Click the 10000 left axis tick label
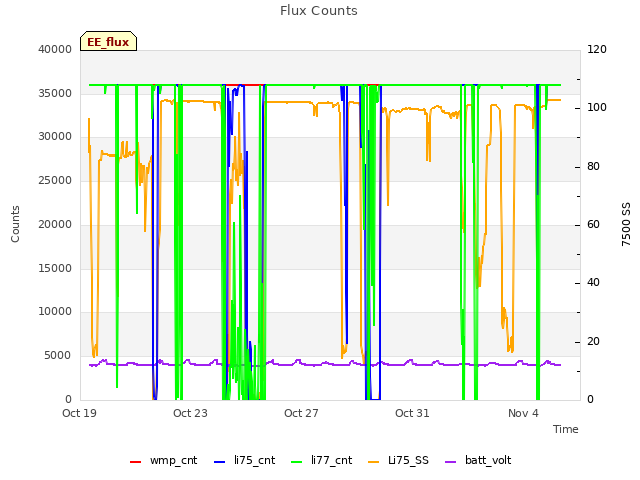Image resolution: width=640 pixels, height=480 pixels. pos(55,311)
